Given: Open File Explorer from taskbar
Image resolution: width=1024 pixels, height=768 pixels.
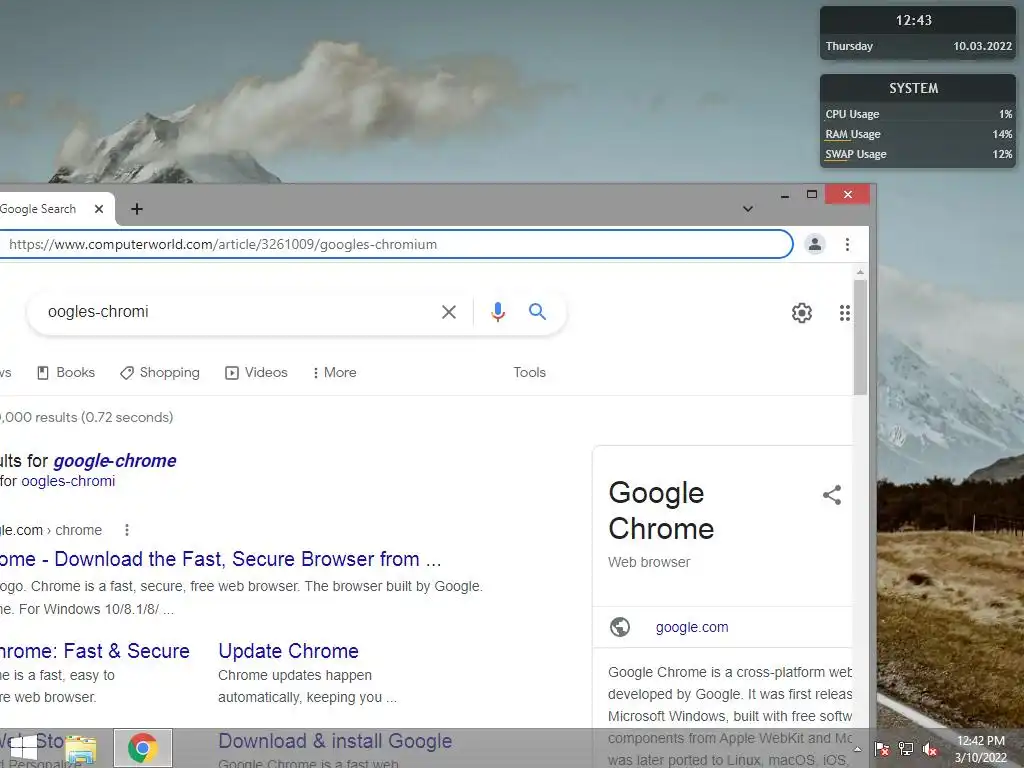Looking at the screenshot, I should [x=81, y=748].
